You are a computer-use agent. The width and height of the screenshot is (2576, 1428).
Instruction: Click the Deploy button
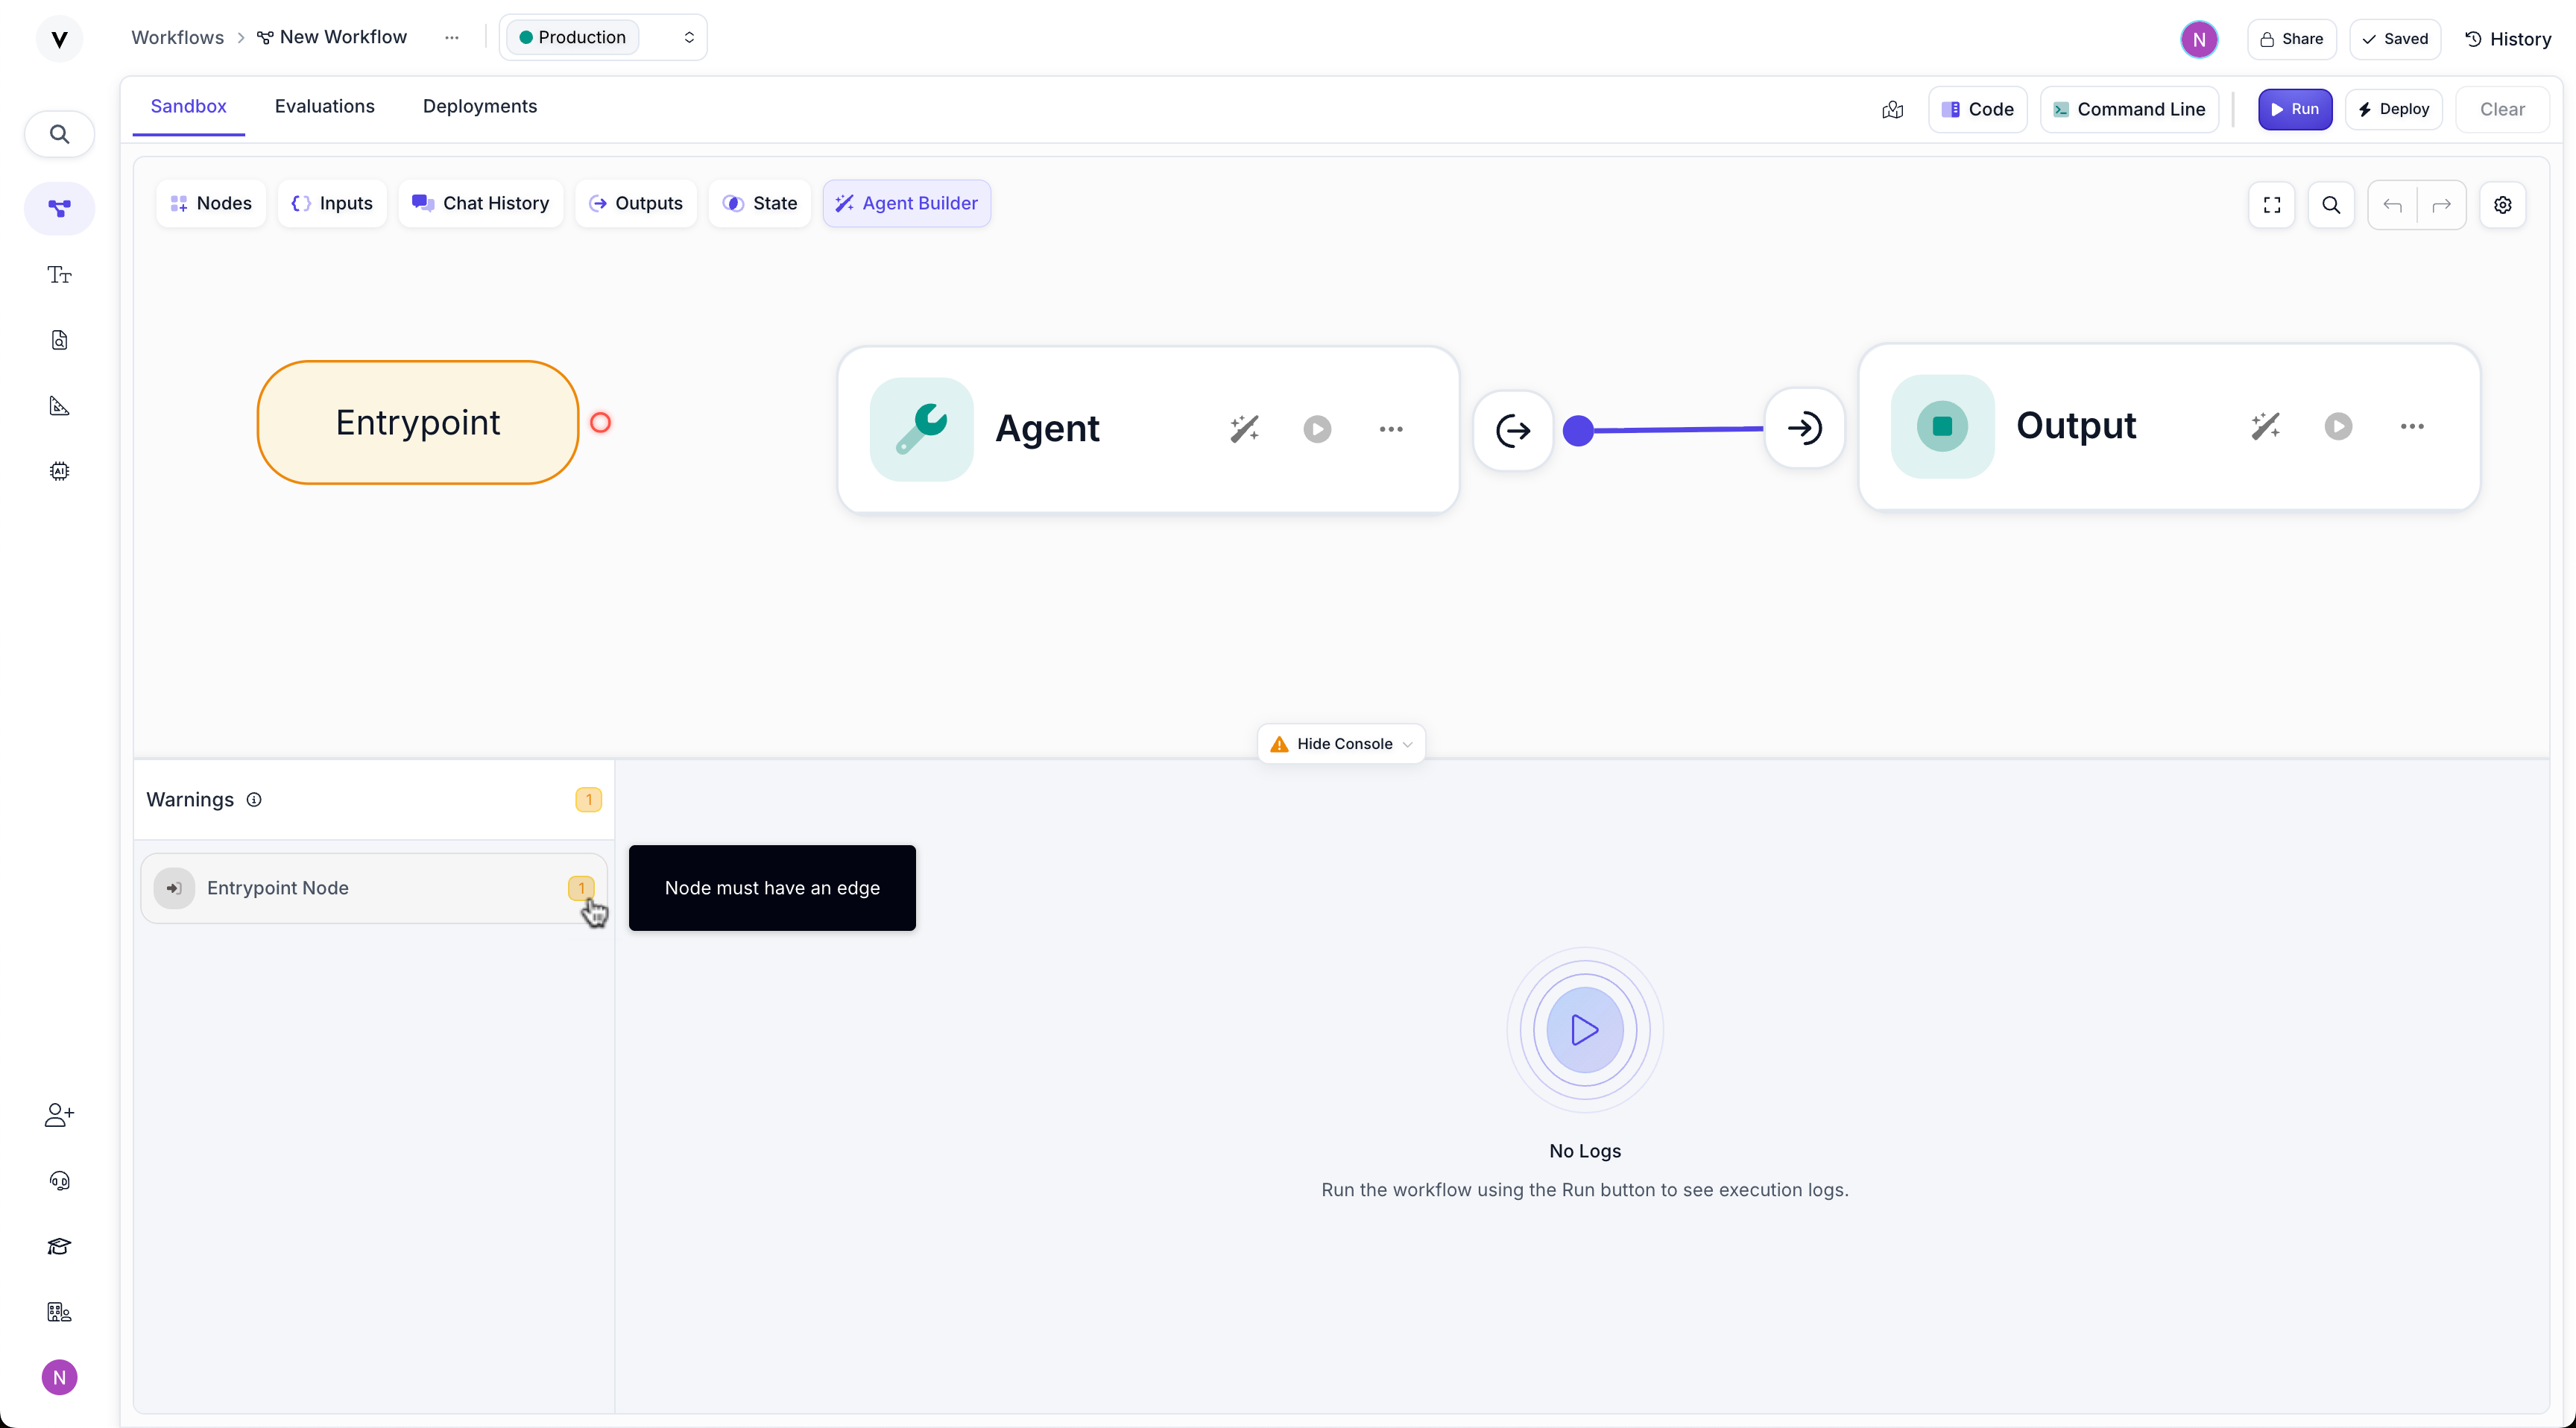click(x=2393, y=109)
